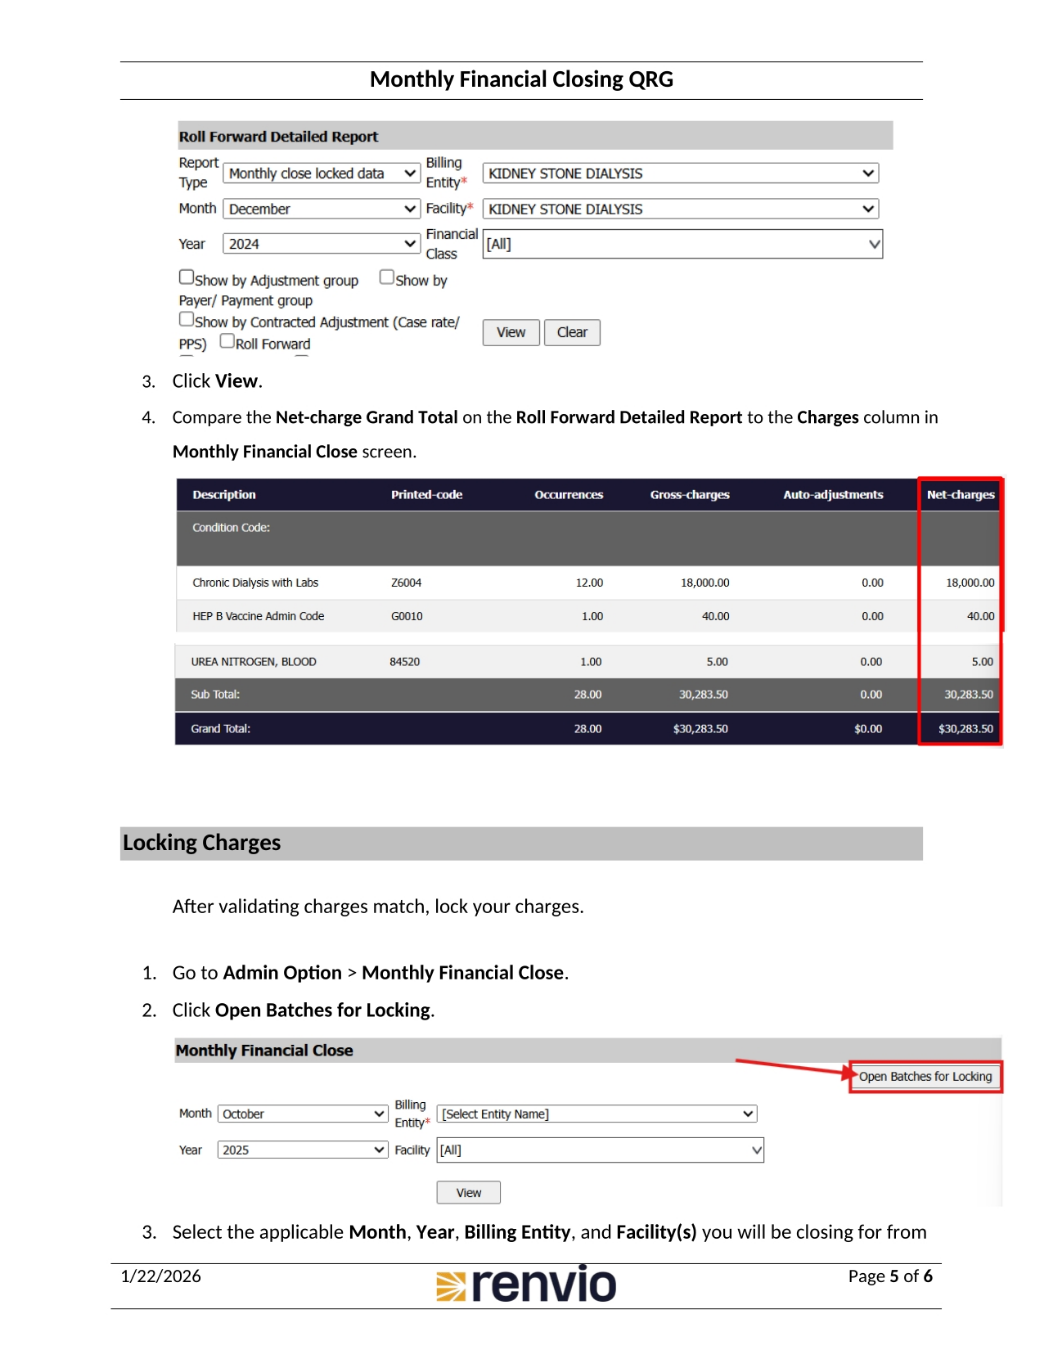Image resolution: width=1043 pixels, height=1350 pixels.
Task: Click the Sub Total label
Action: click(x=215, y=695)
